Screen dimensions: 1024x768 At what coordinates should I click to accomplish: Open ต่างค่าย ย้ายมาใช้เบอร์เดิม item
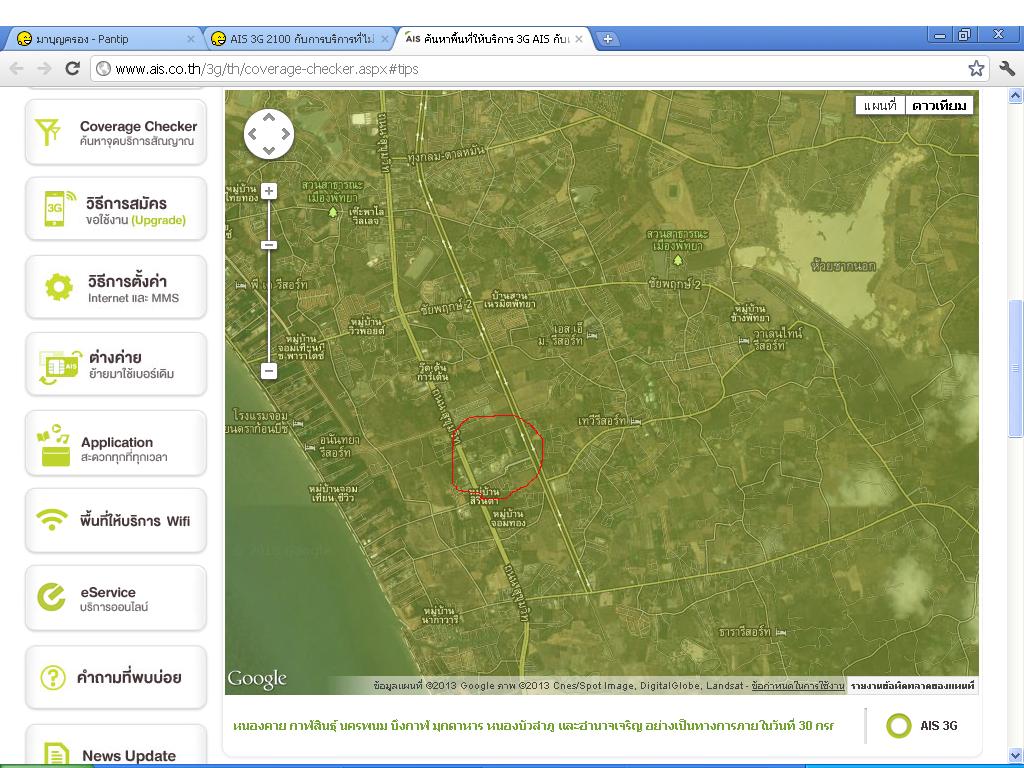(116, 365)
